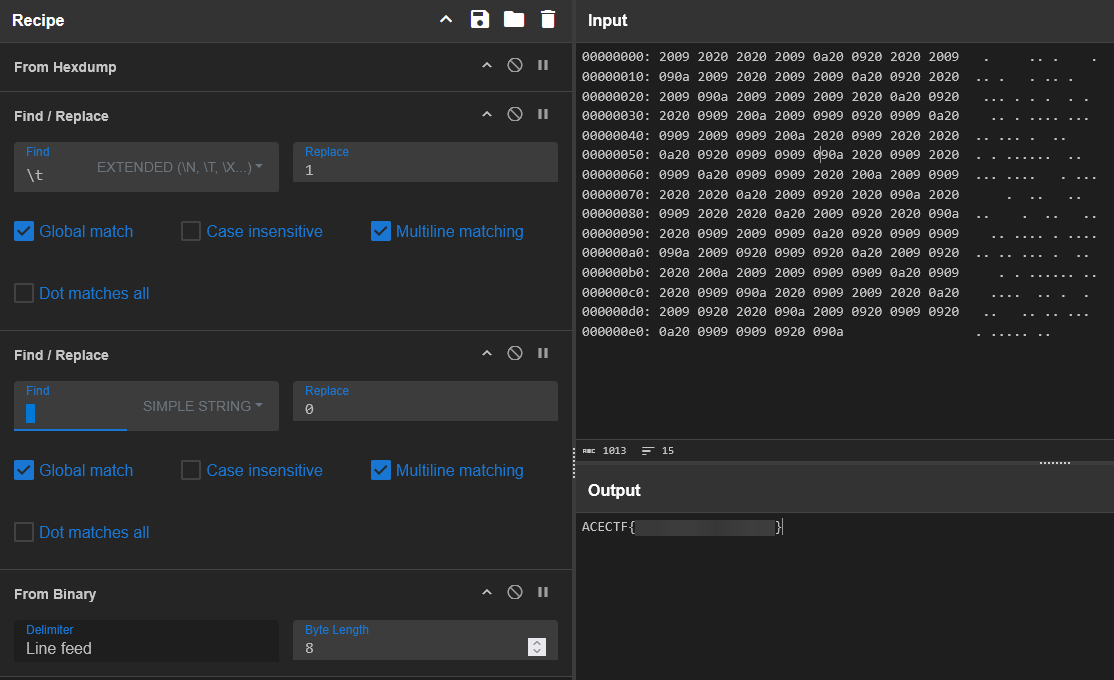
Task: Disable the first Find / Replace operation
Action: tap(515, 115)
